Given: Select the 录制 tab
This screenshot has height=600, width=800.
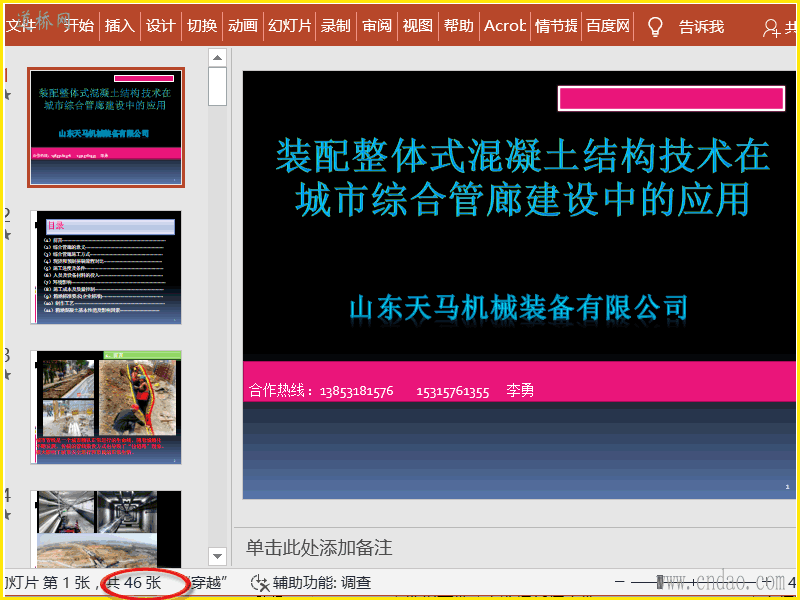Looking at the screenshot, I should [x=336, y=26].
